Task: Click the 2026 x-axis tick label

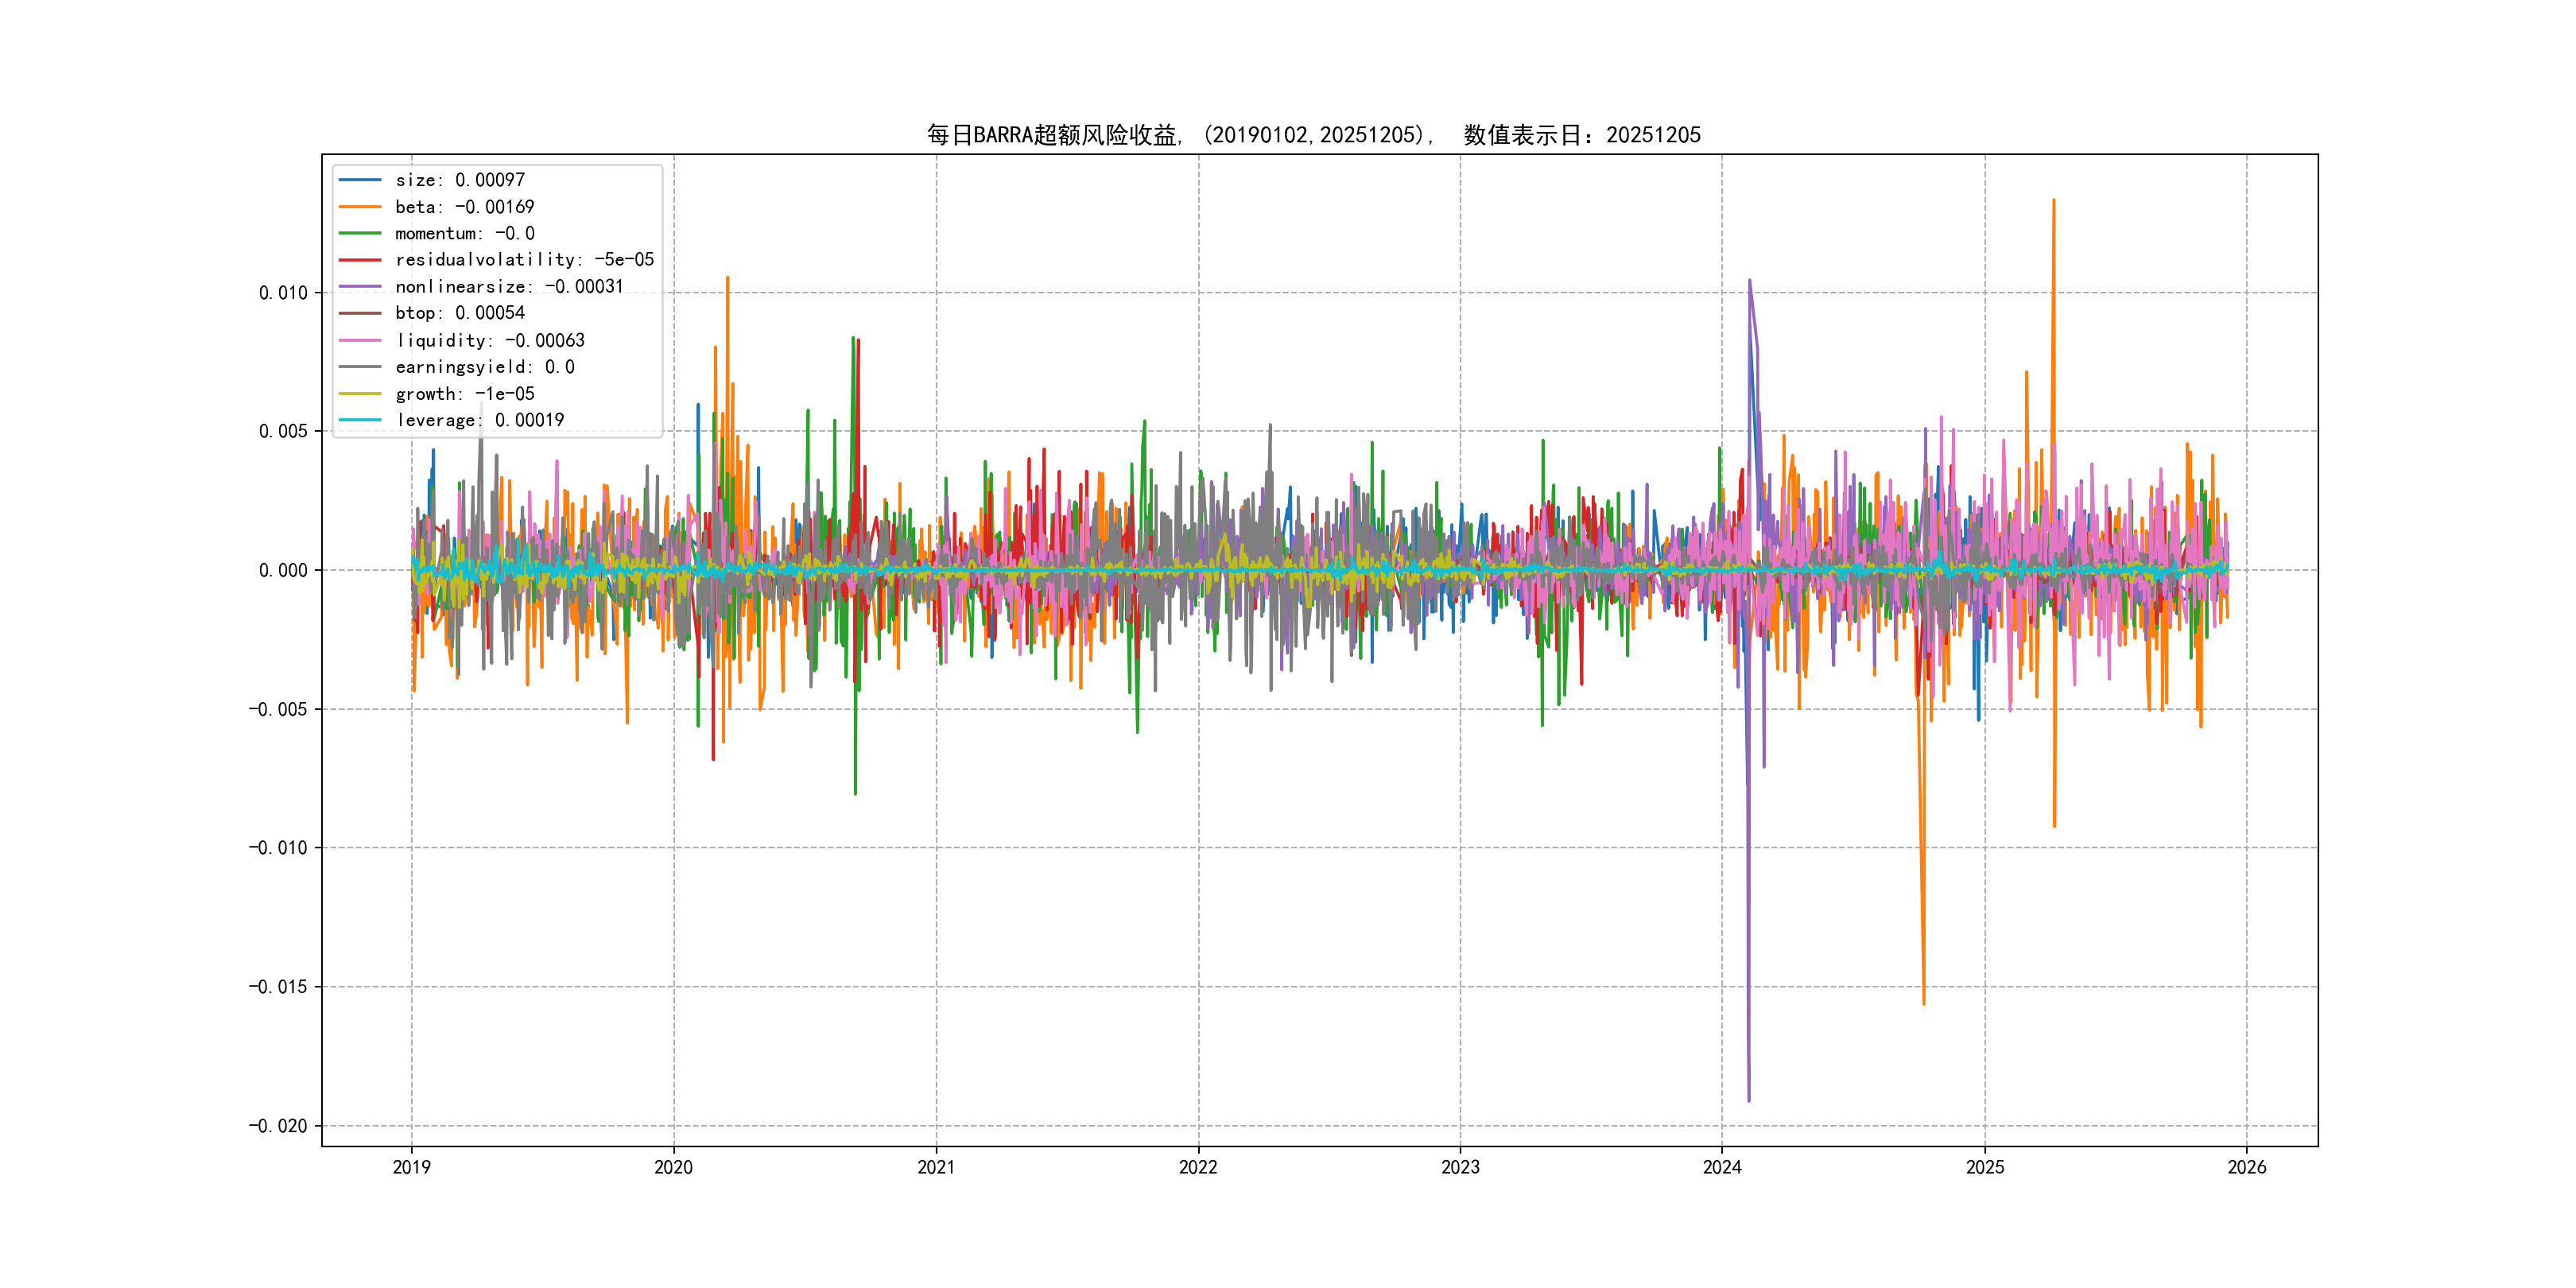Action: click(x=2246, y=1167)
